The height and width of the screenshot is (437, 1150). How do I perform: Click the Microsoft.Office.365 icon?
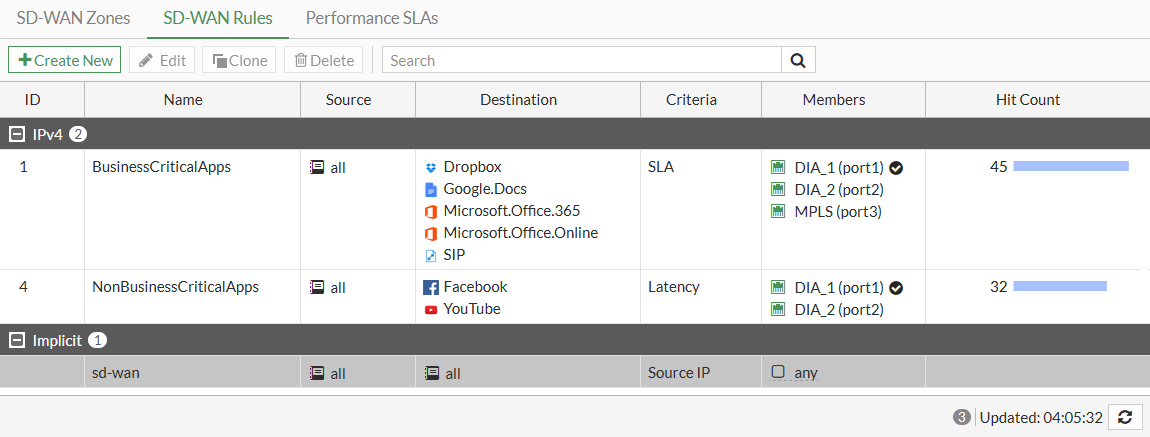431,211
